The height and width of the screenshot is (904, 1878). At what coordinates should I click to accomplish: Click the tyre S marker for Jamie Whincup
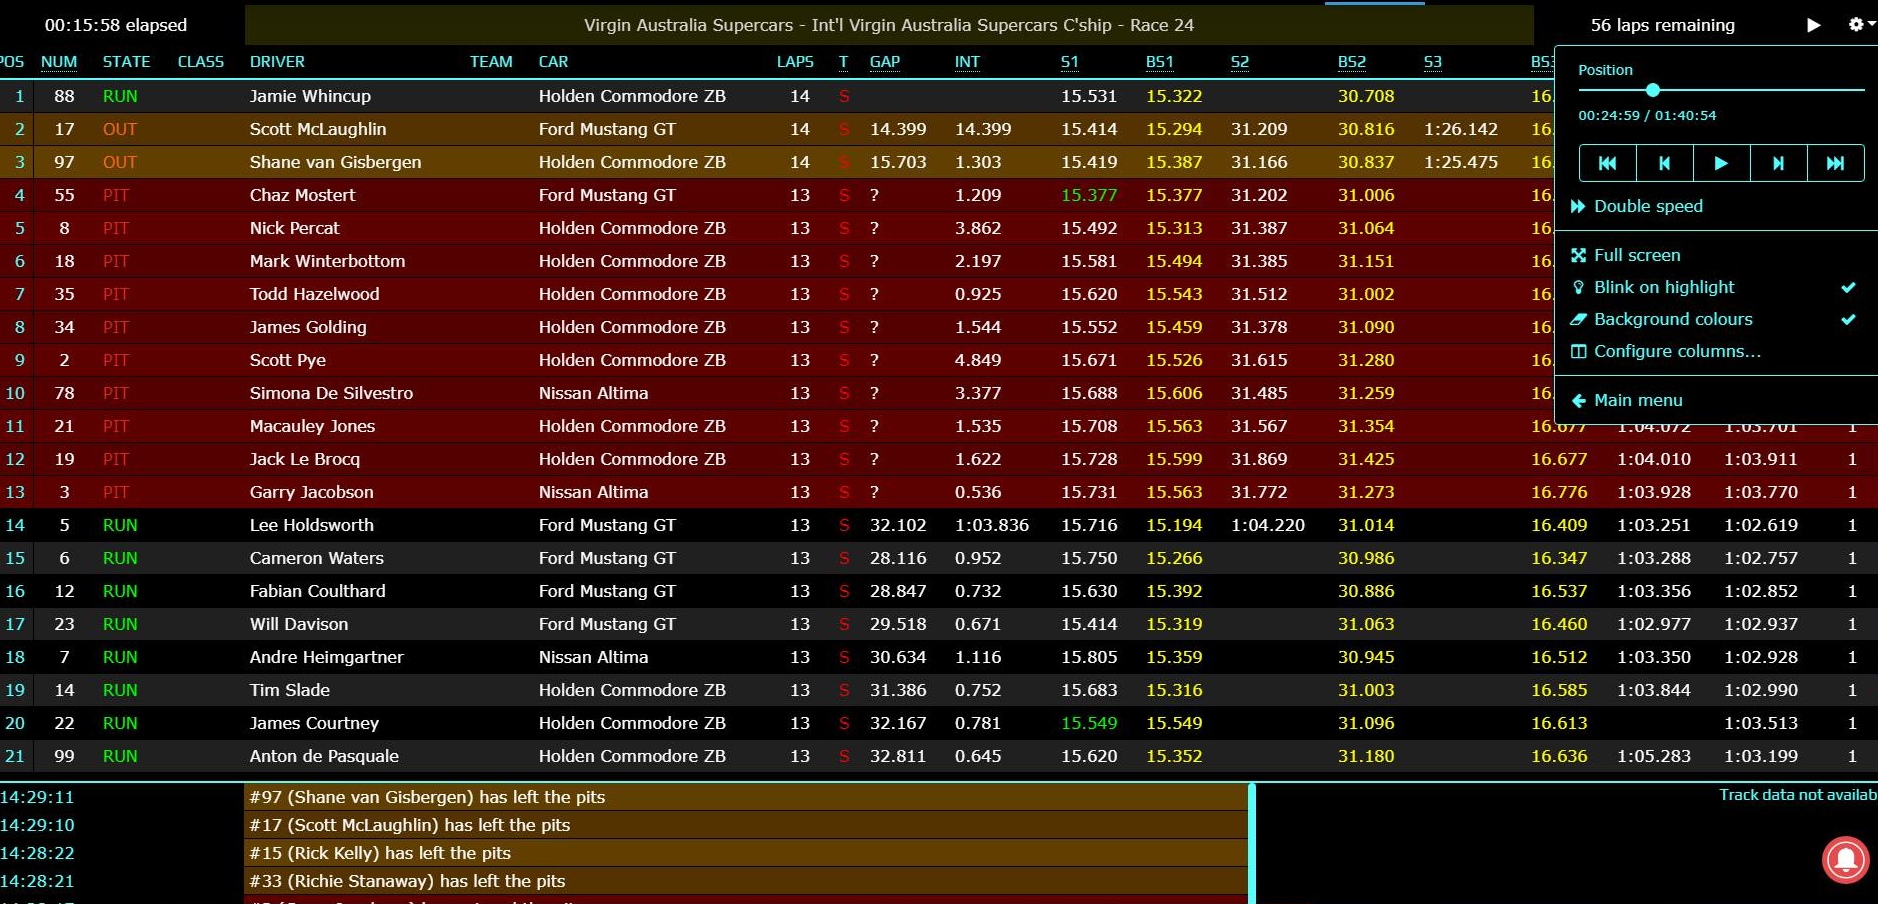[844, 96]
